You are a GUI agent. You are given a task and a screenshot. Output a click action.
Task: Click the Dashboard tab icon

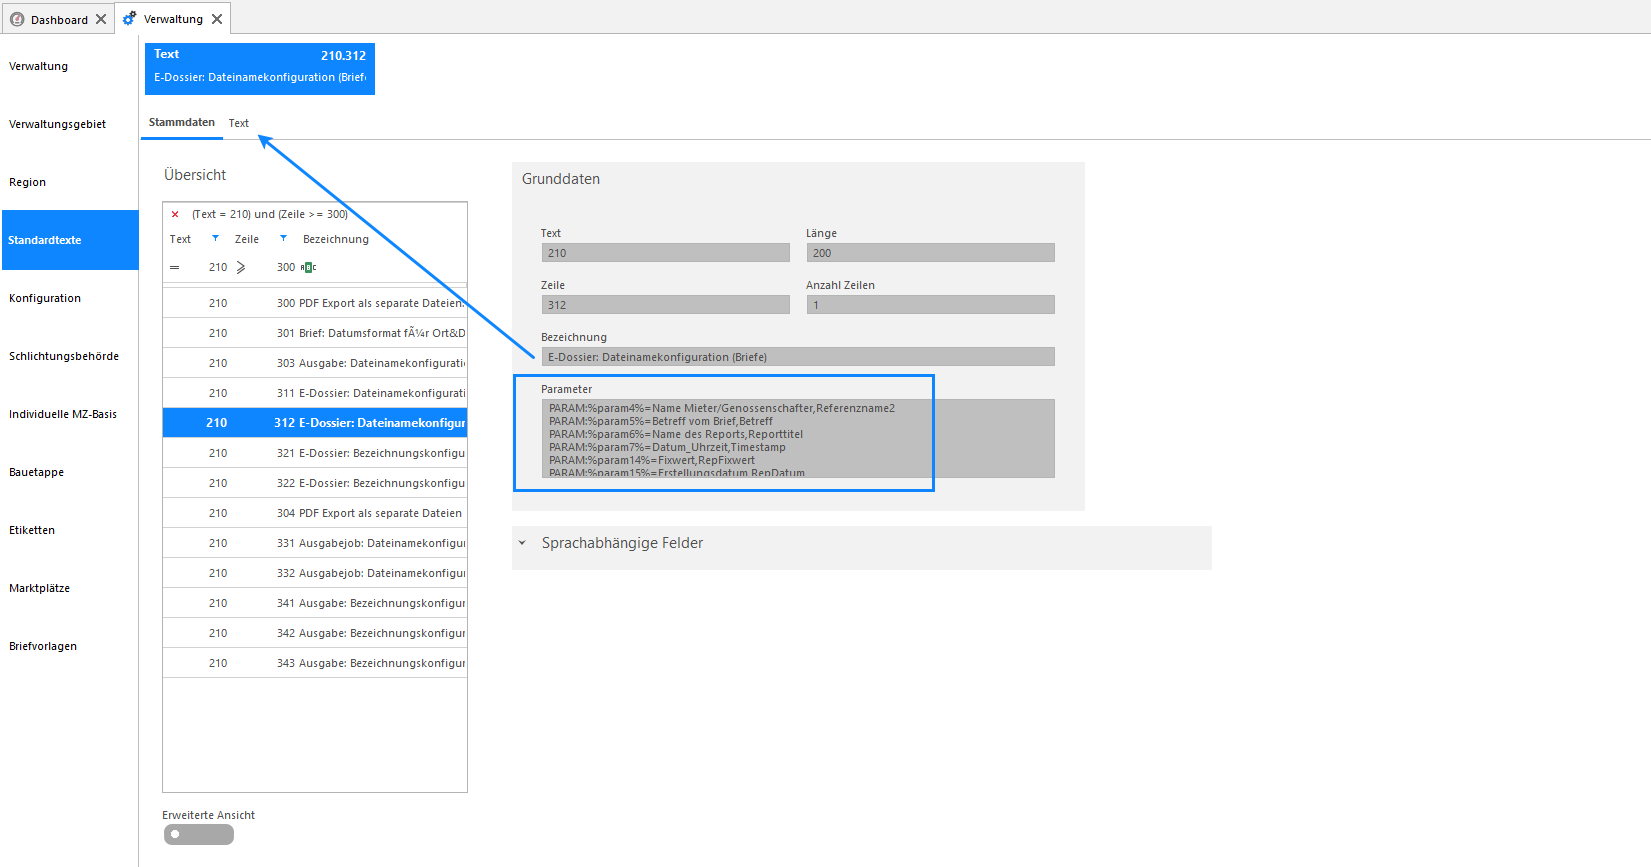click(x=17, y=19)
